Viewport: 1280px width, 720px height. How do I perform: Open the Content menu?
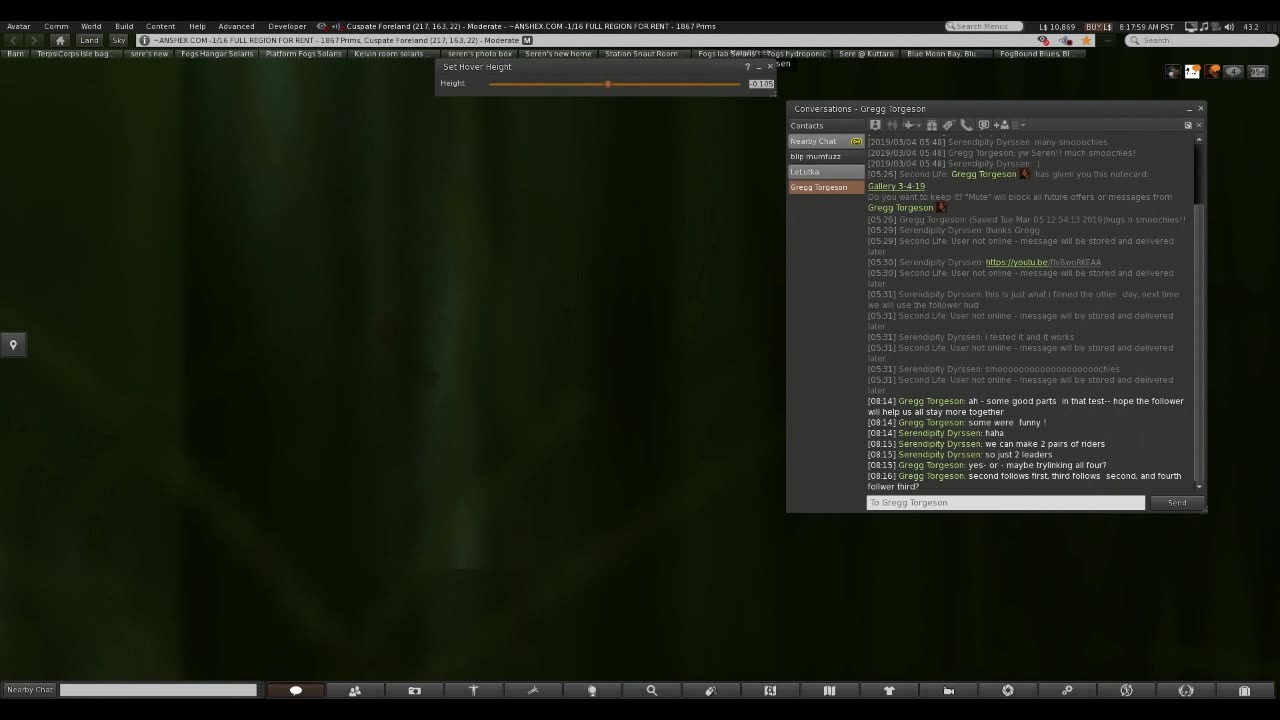[x=160, y=26]
